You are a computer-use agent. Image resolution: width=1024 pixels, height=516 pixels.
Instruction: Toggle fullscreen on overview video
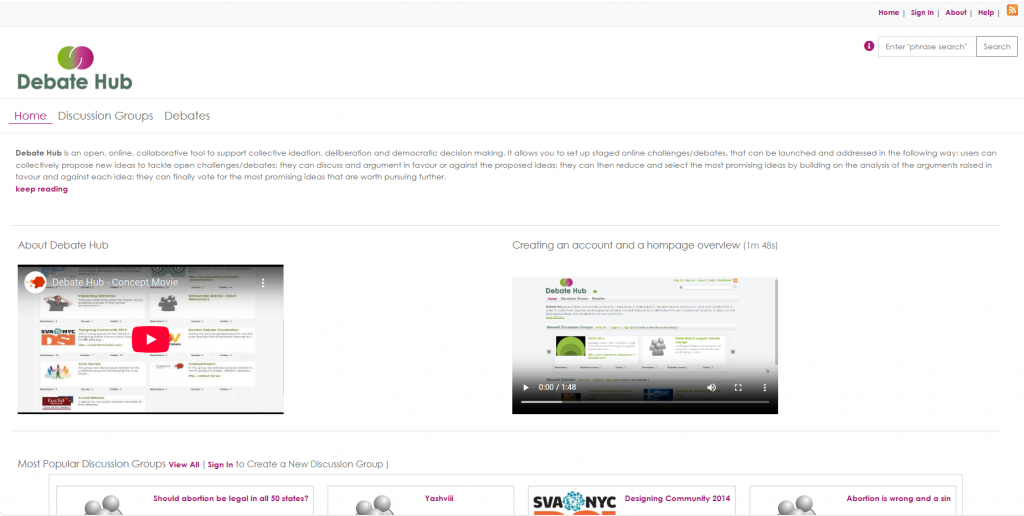coord(739,387)
